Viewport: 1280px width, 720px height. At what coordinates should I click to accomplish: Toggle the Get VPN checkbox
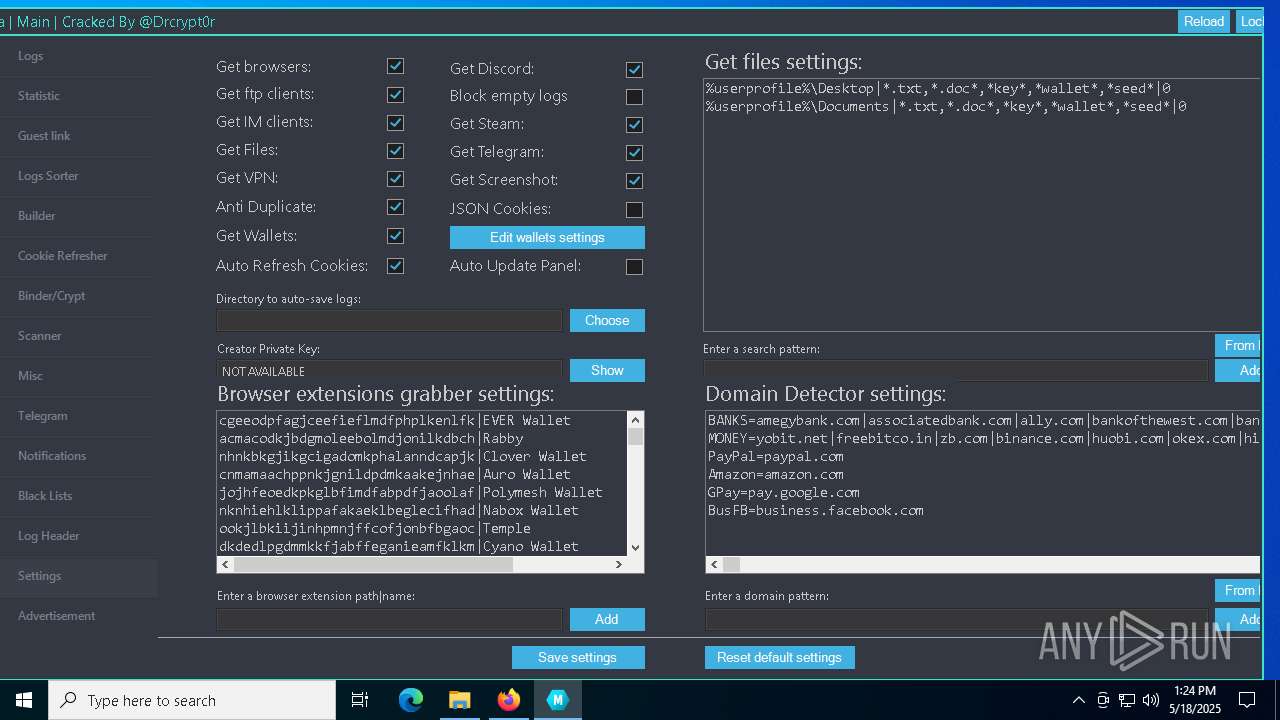click(395, 178)
